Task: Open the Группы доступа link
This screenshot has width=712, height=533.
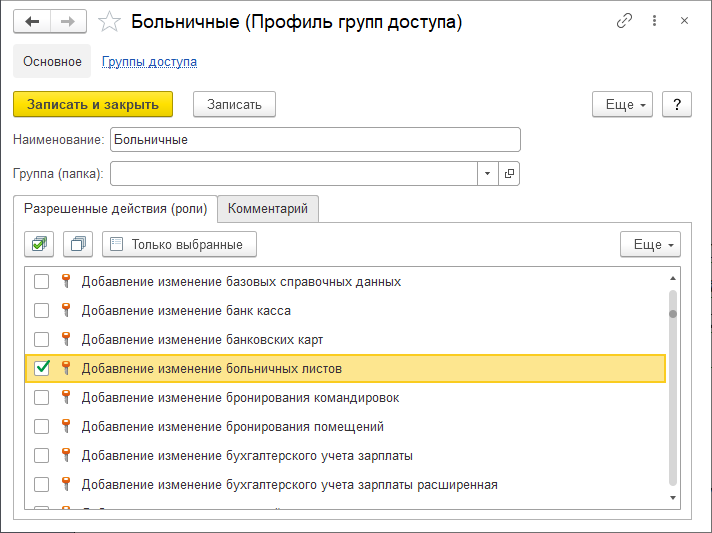Action: pos(149,61)
